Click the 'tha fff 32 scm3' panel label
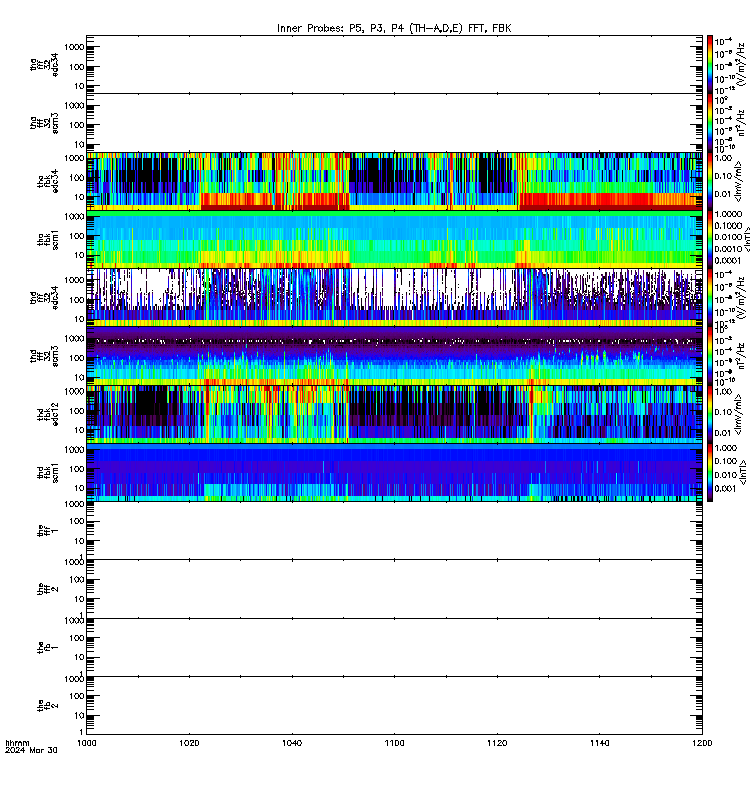The width and height of the screenshot is (750, 800). pyautogui.click(x=44, y=123)
